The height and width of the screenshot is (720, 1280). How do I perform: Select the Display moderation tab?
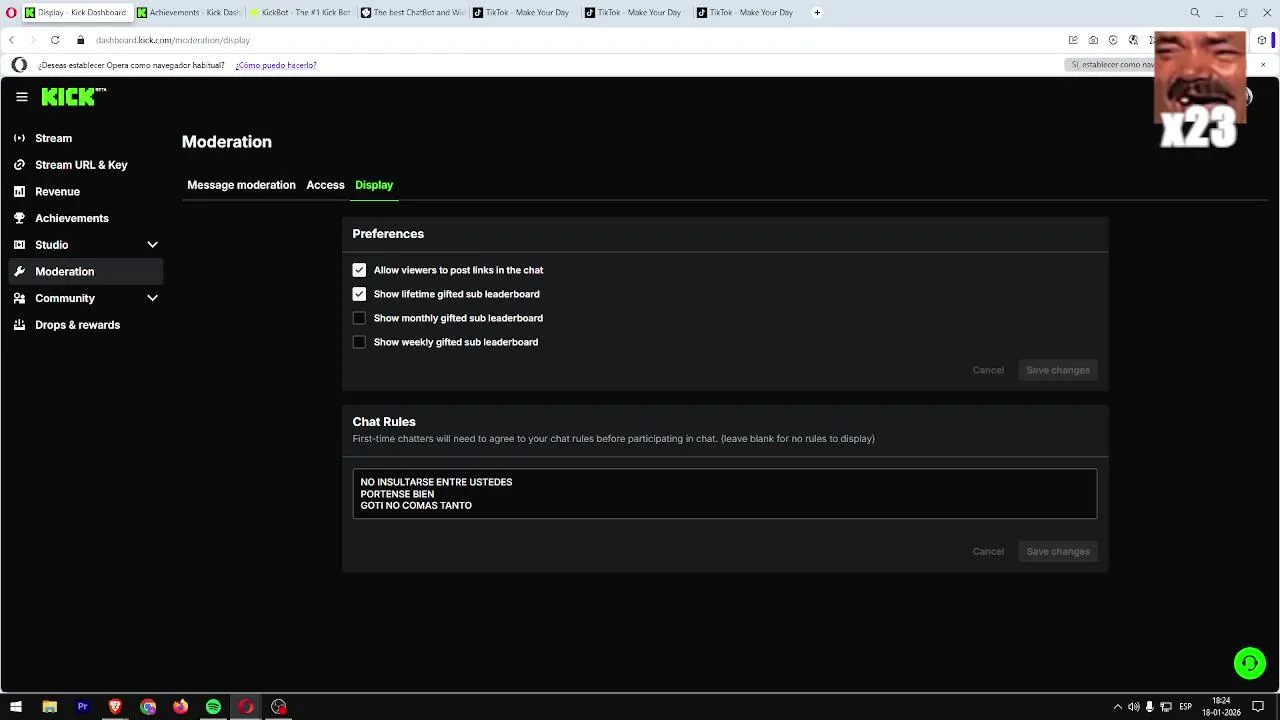(x=374, y=185)
